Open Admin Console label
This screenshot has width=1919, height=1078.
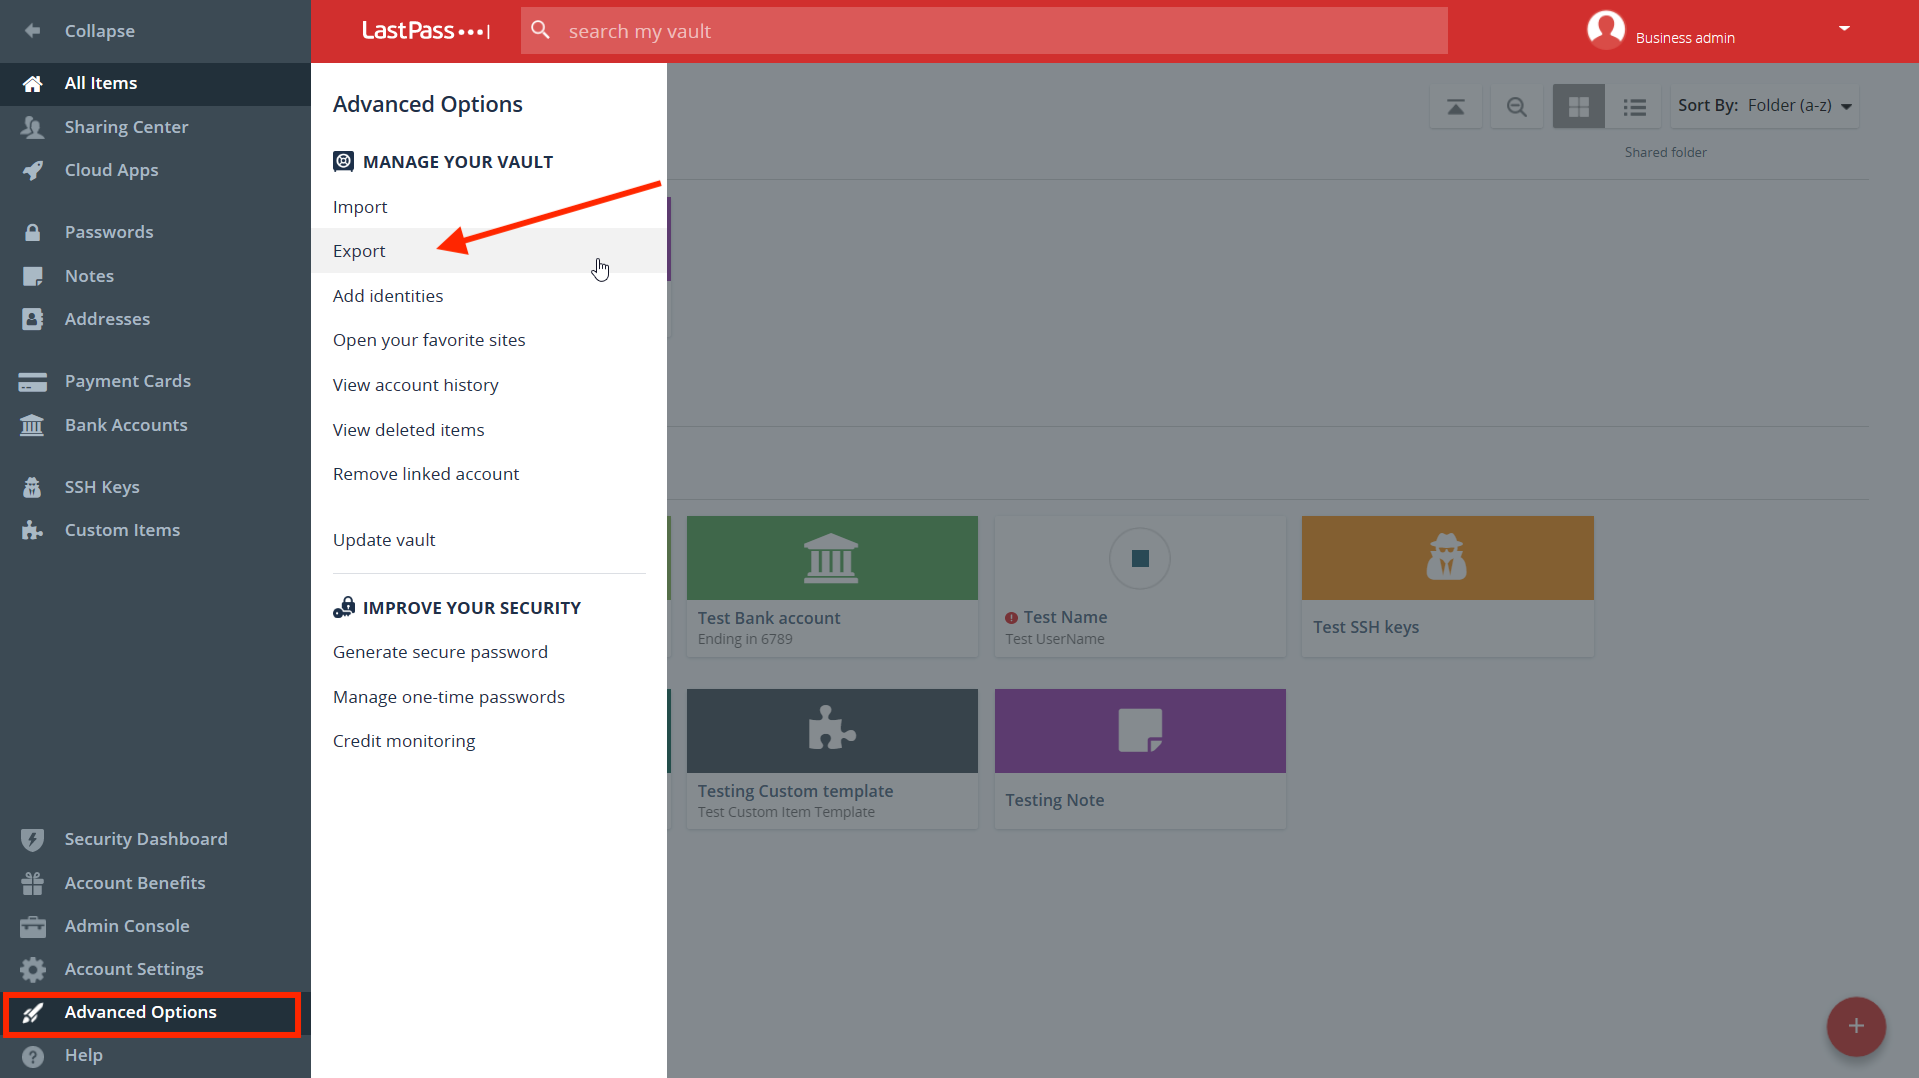coord(127,926)
